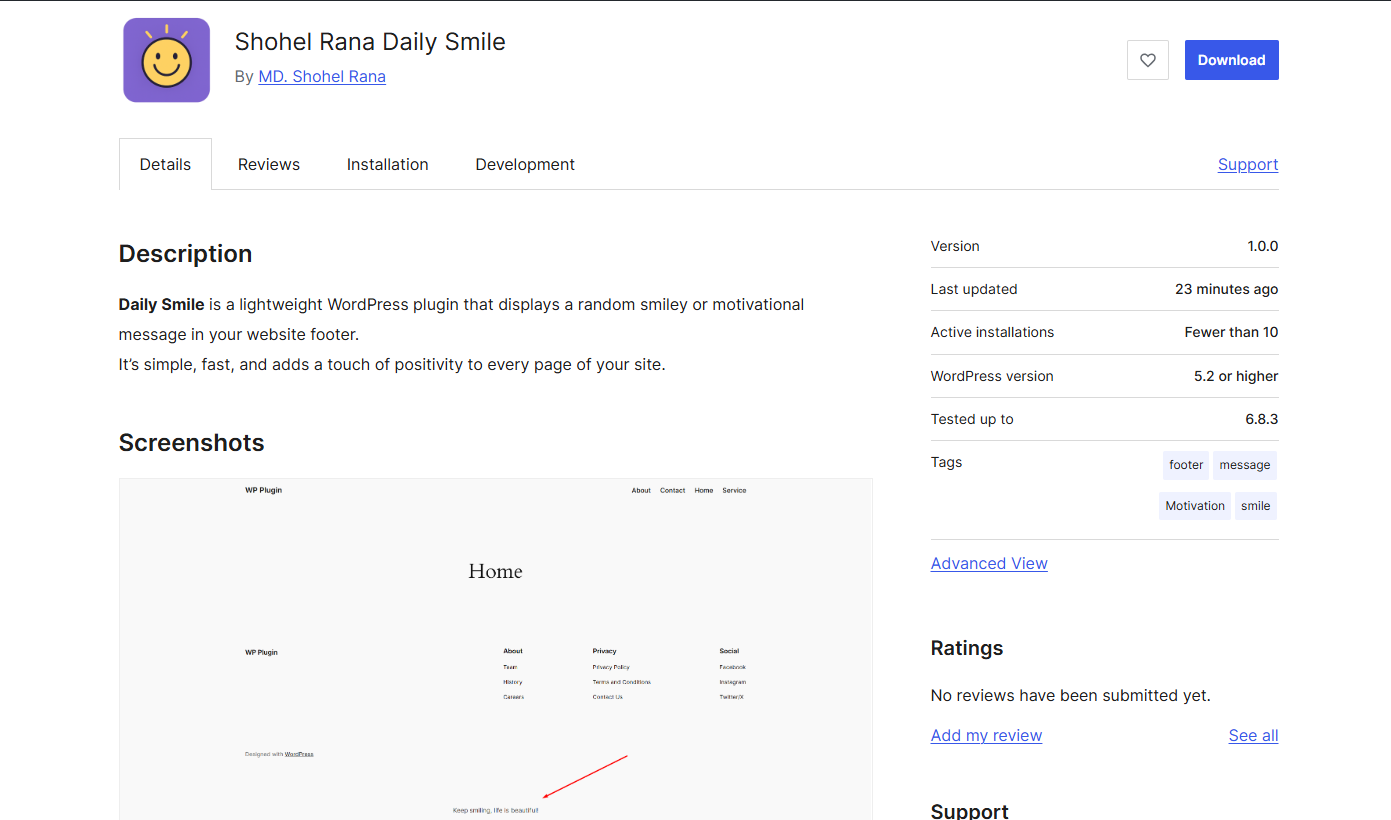Click the Add my review link
Screen dimensions: 1391x820
pyautogui.click(x=985, y=736)
